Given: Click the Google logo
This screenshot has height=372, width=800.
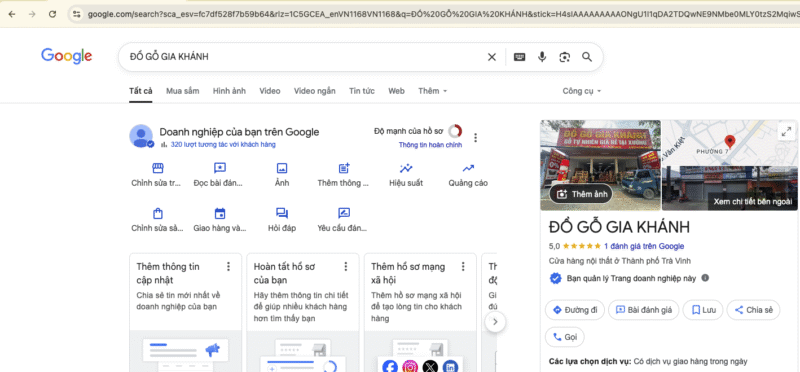Looking at the screenshot, I should 66,56.
